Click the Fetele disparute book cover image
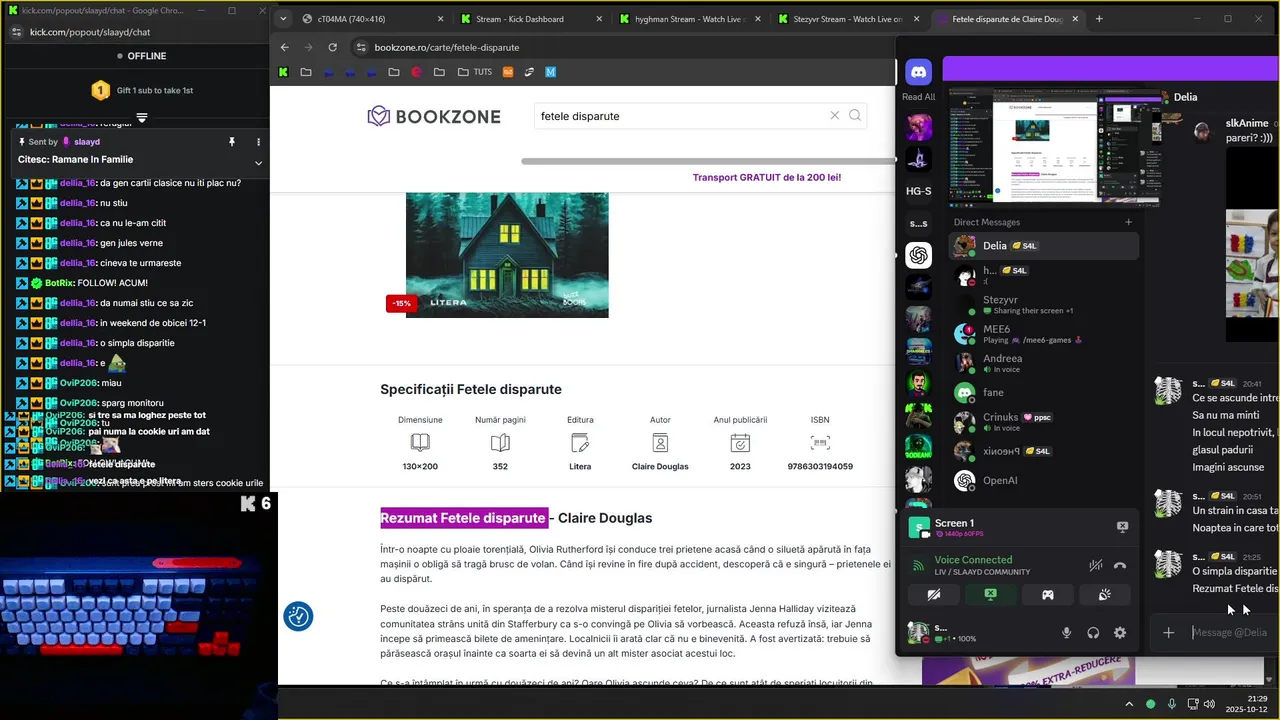This screenshot has height=720, width=1280. [x=507, y=255]
